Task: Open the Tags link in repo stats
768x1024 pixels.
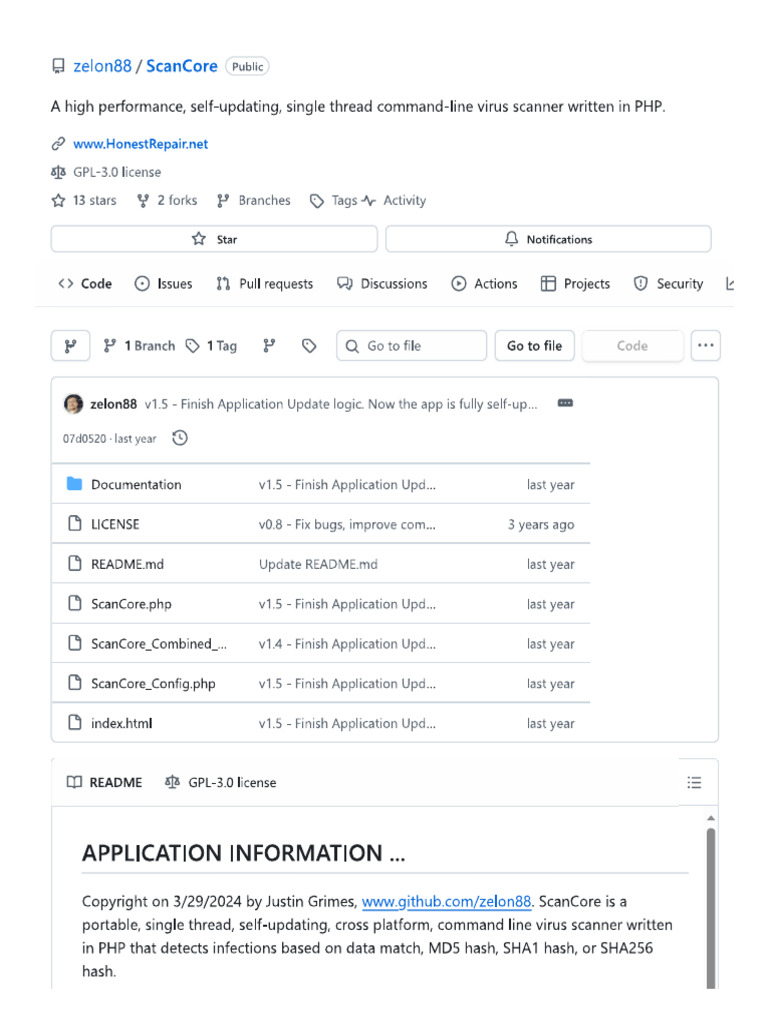Action: (334, 200)
